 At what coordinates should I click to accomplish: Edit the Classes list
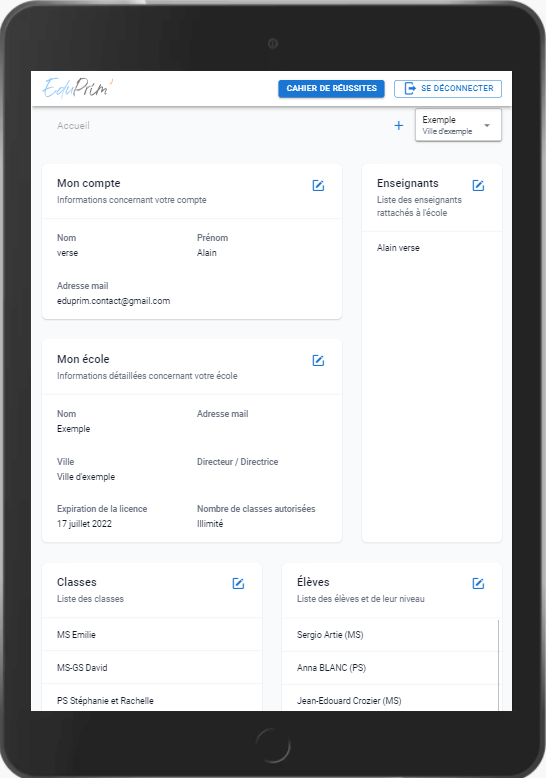tap(238, 584)
